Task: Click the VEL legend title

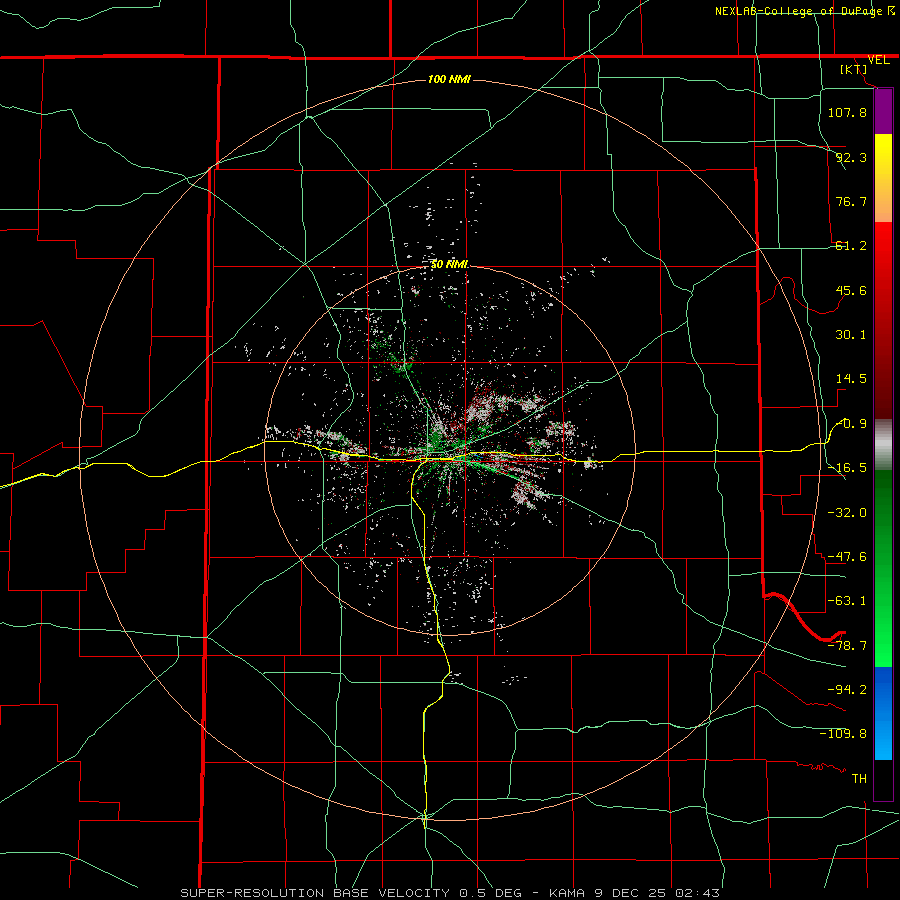Action: click(x=878, y=60)
